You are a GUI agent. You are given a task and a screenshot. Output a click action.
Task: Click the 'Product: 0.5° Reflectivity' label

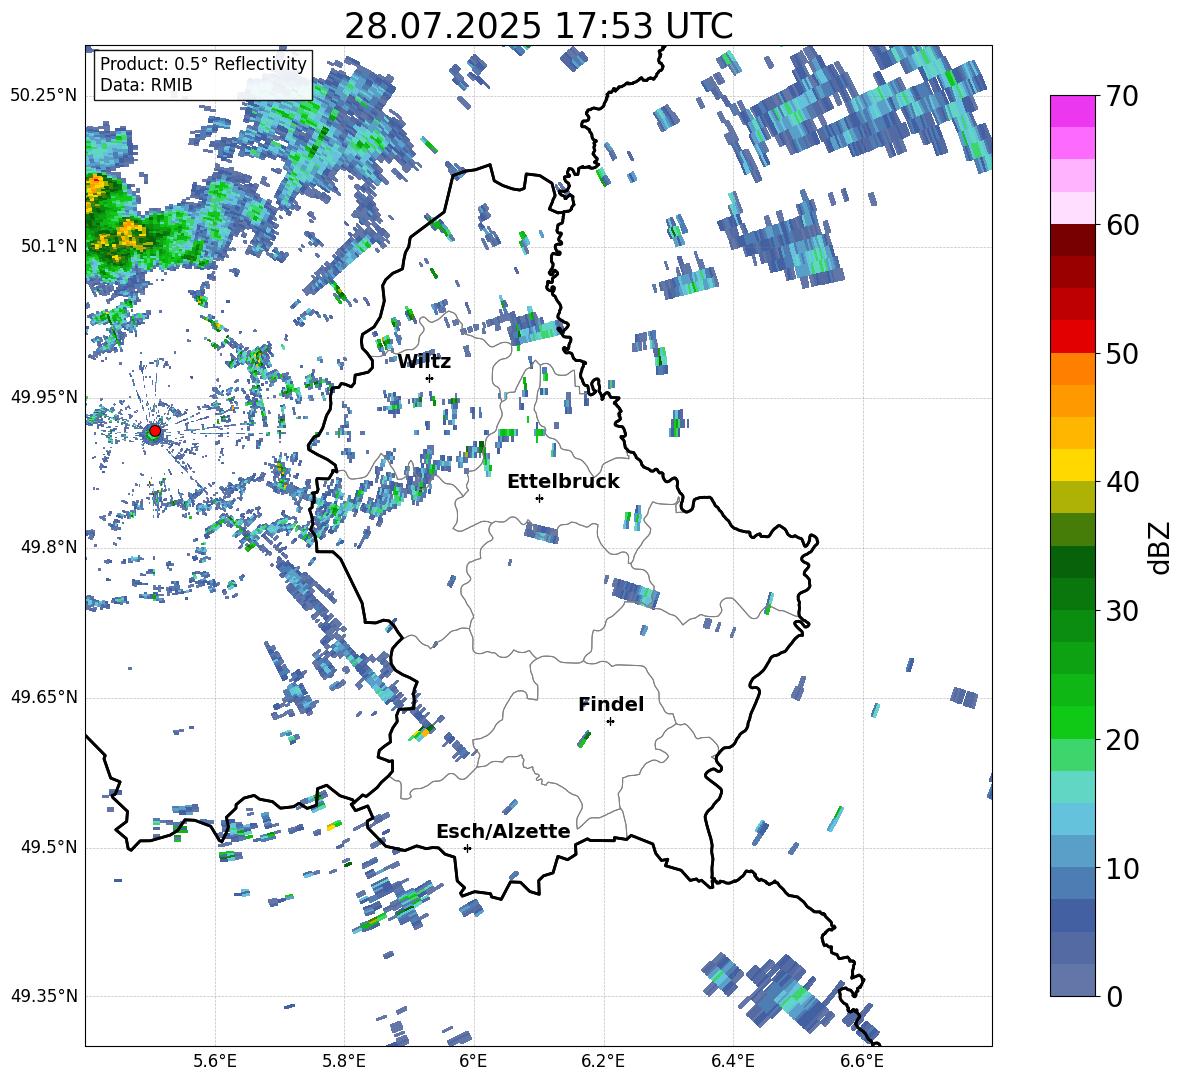tap(203, 64)
